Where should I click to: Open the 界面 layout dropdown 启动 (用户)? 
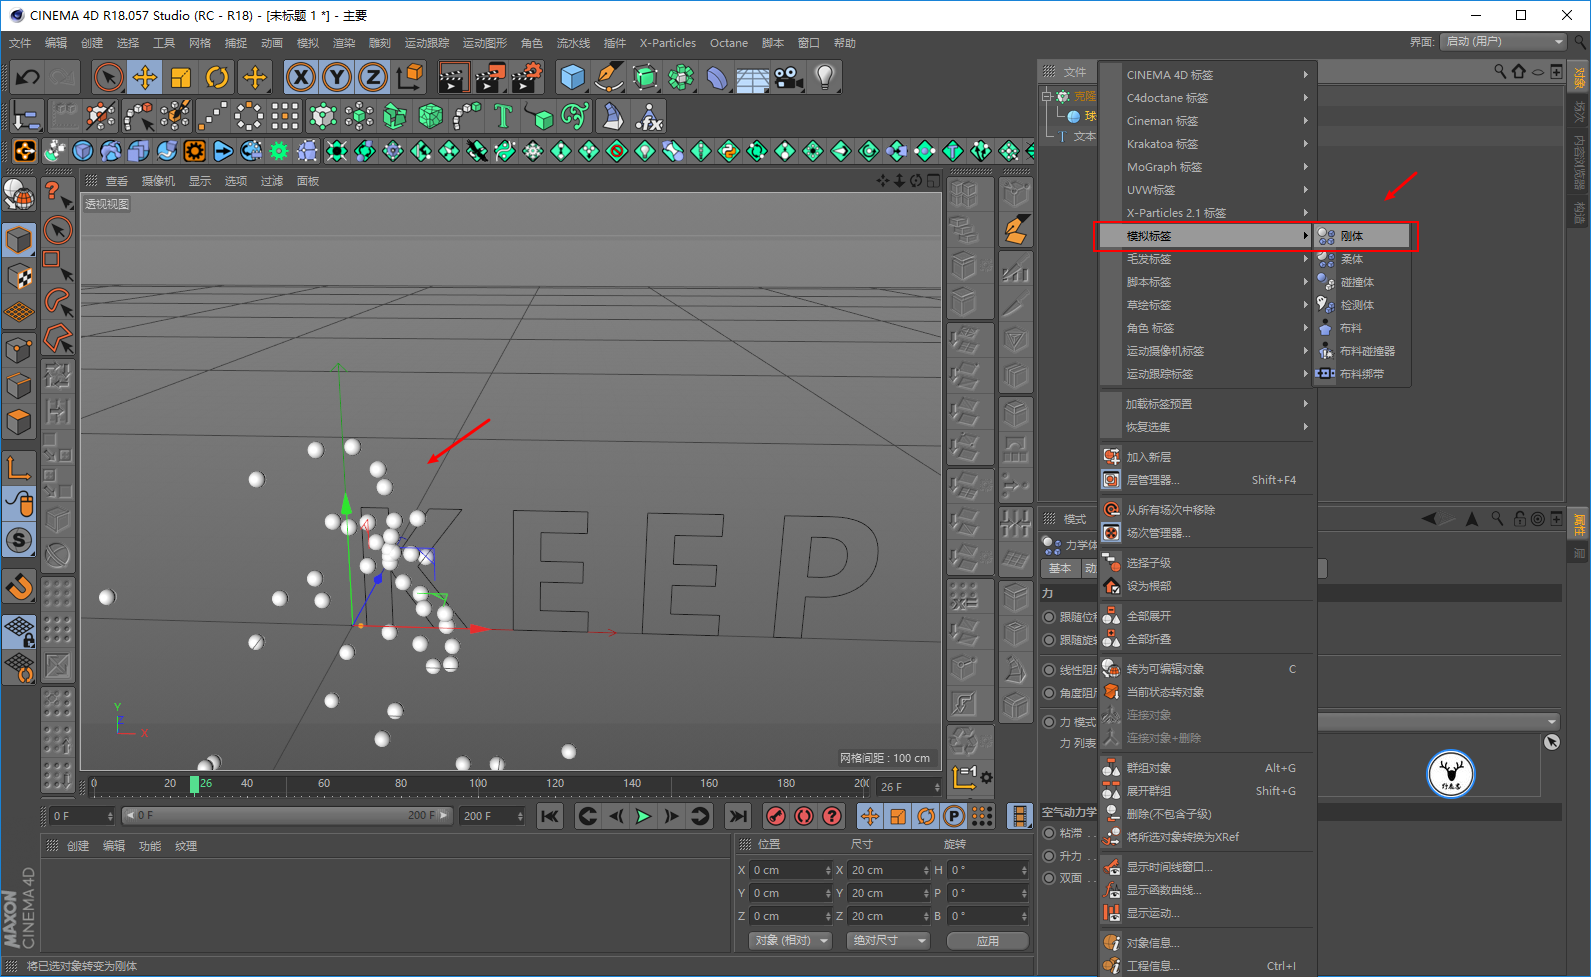[x=1502, y=42]
